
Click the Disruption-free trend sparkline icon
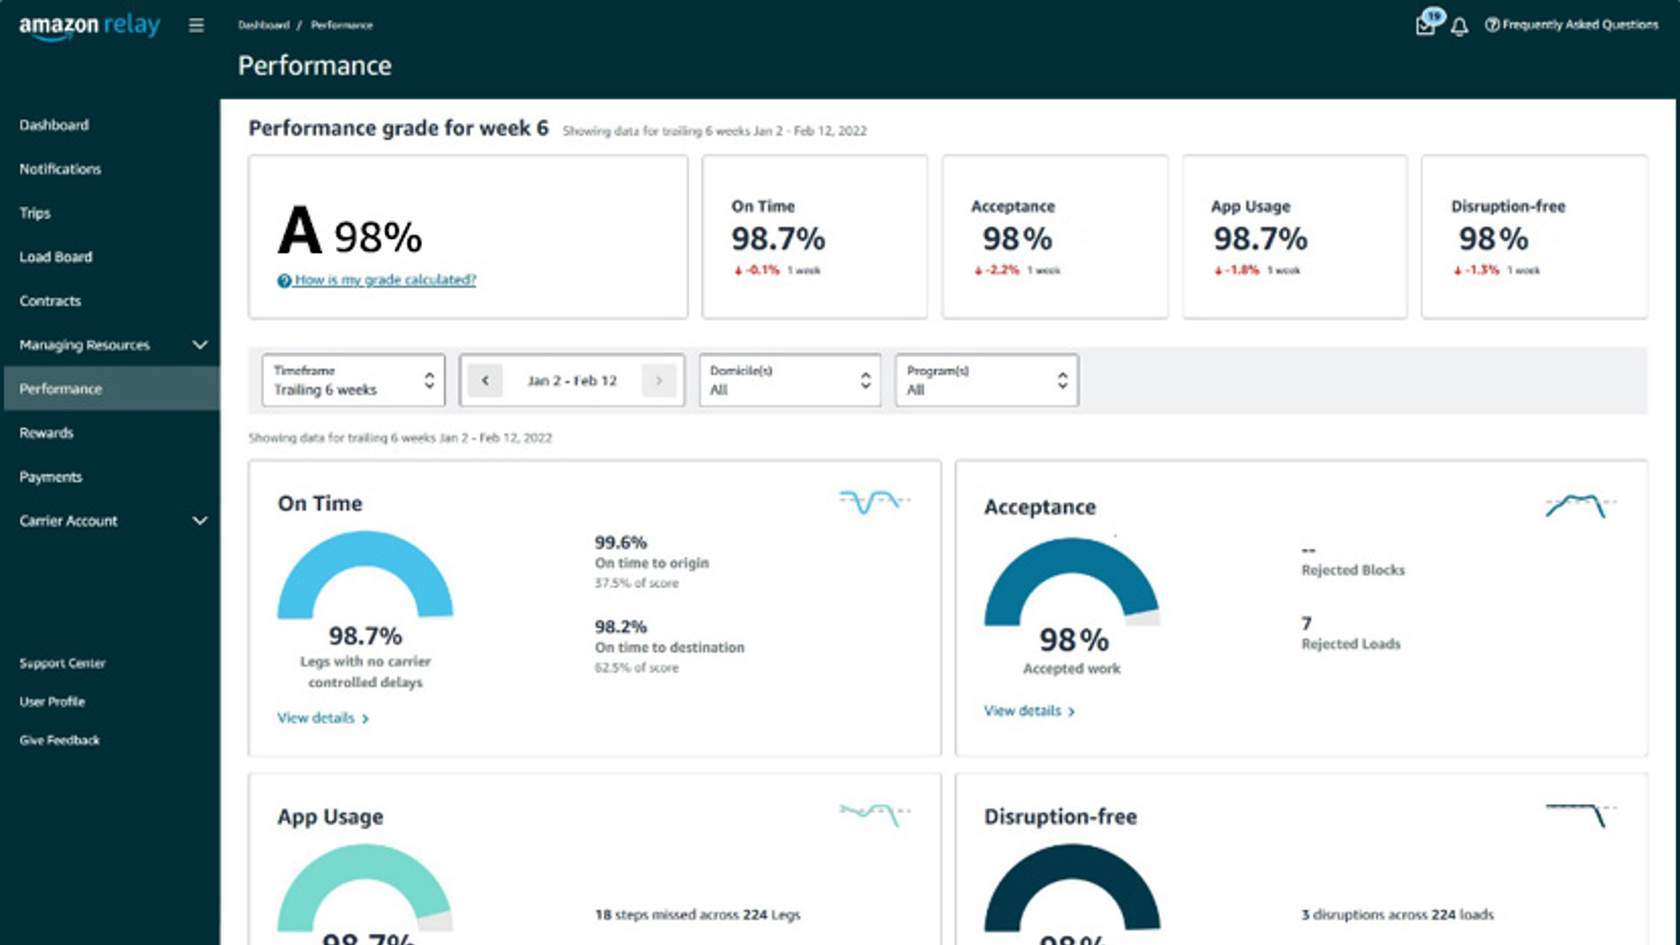point(1579,814)
